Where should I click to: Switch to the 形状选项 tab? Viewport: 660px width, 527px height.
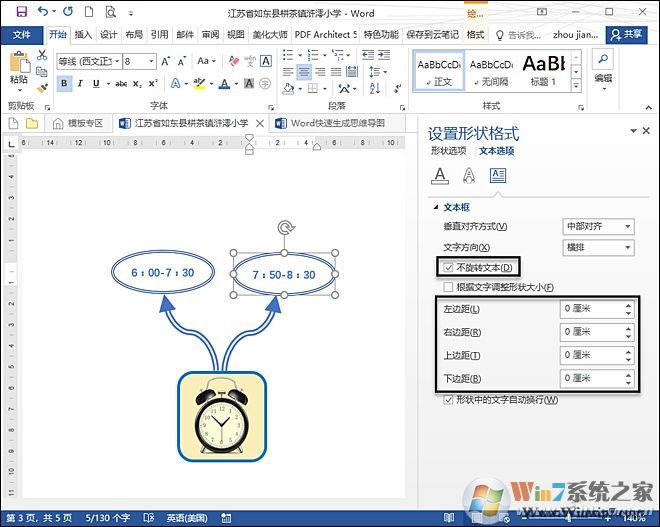[x=448, y=151]
